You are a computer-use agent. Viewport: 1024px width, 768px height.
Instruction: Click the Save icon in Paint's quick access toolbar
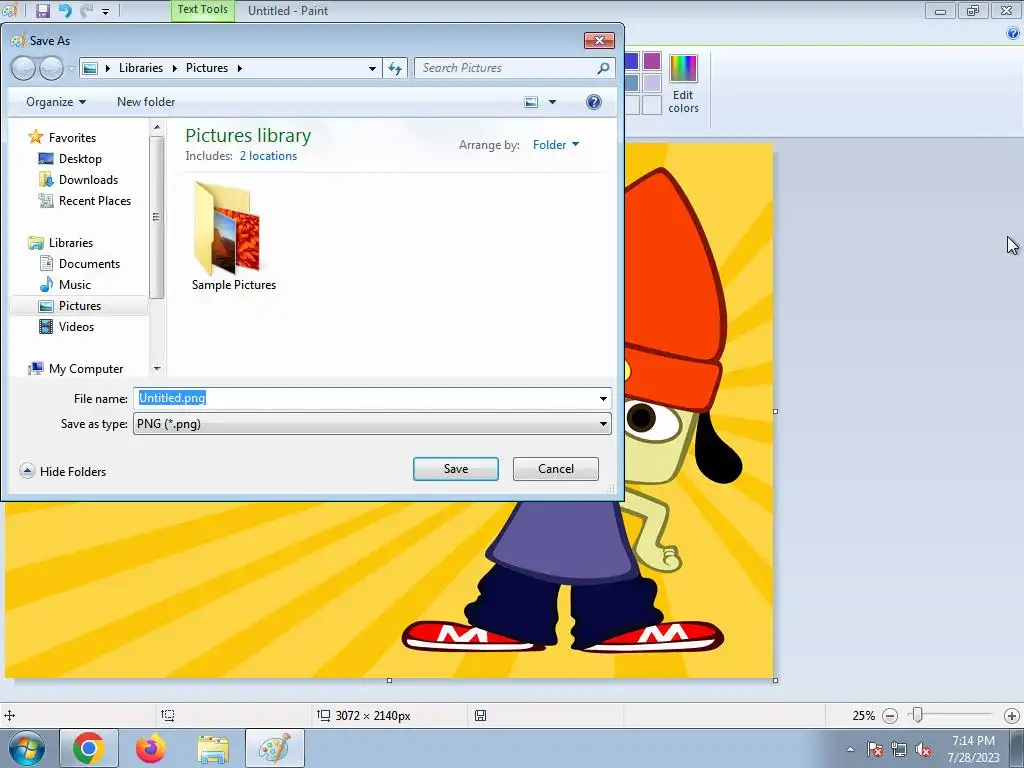click(43, 10)
